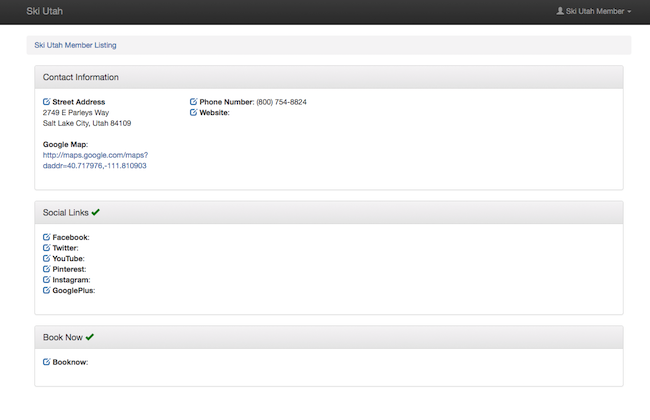650x420 pixels.
Task: Click edit icon beside Street Address
Action: (x=46, y=102)
